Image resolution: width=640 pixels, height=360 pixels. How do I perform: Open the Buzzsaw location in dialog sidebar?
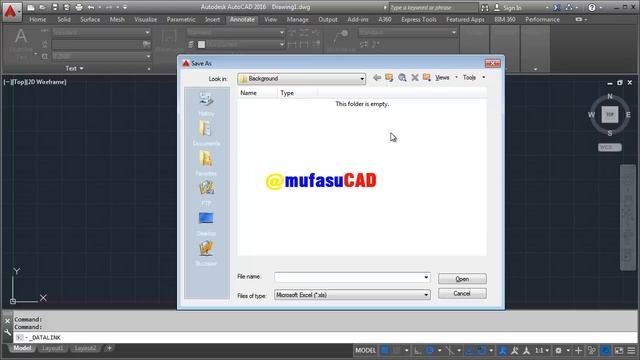pyautogui.click(x=206, y=253)
